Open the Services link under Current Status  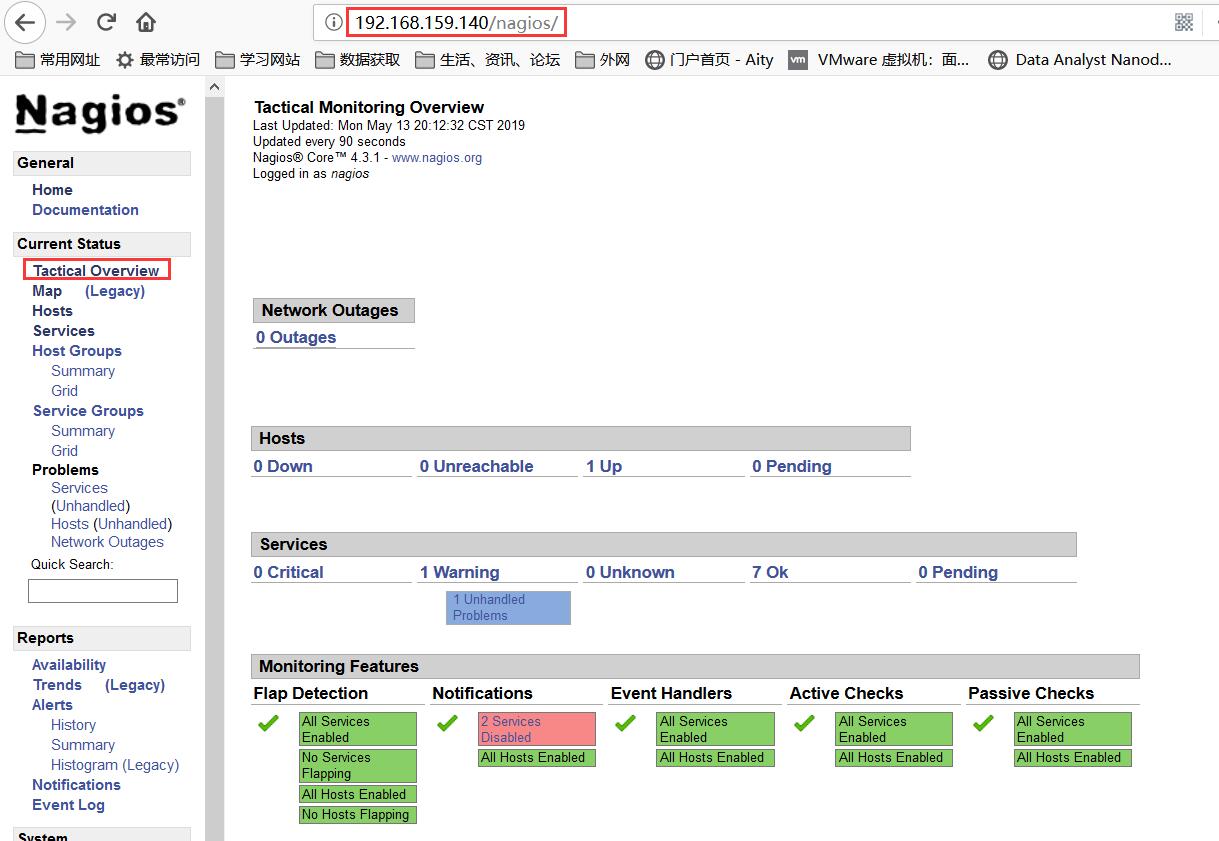coord(64,331)
